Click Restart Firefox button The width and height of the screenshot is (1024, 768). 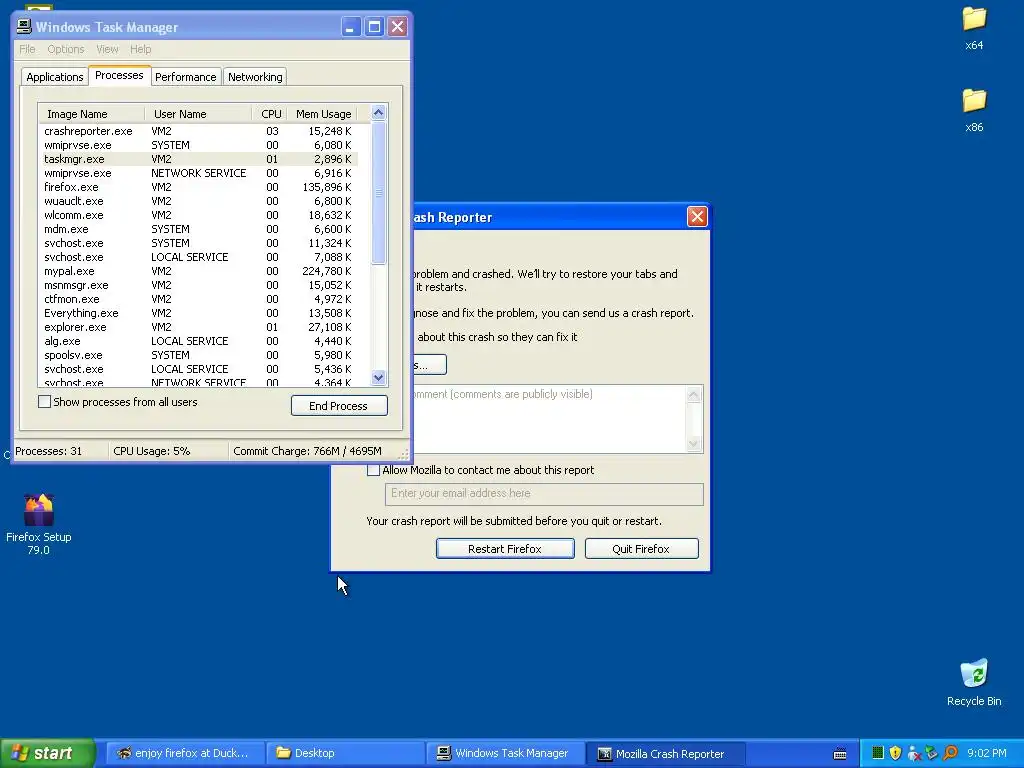505,549
